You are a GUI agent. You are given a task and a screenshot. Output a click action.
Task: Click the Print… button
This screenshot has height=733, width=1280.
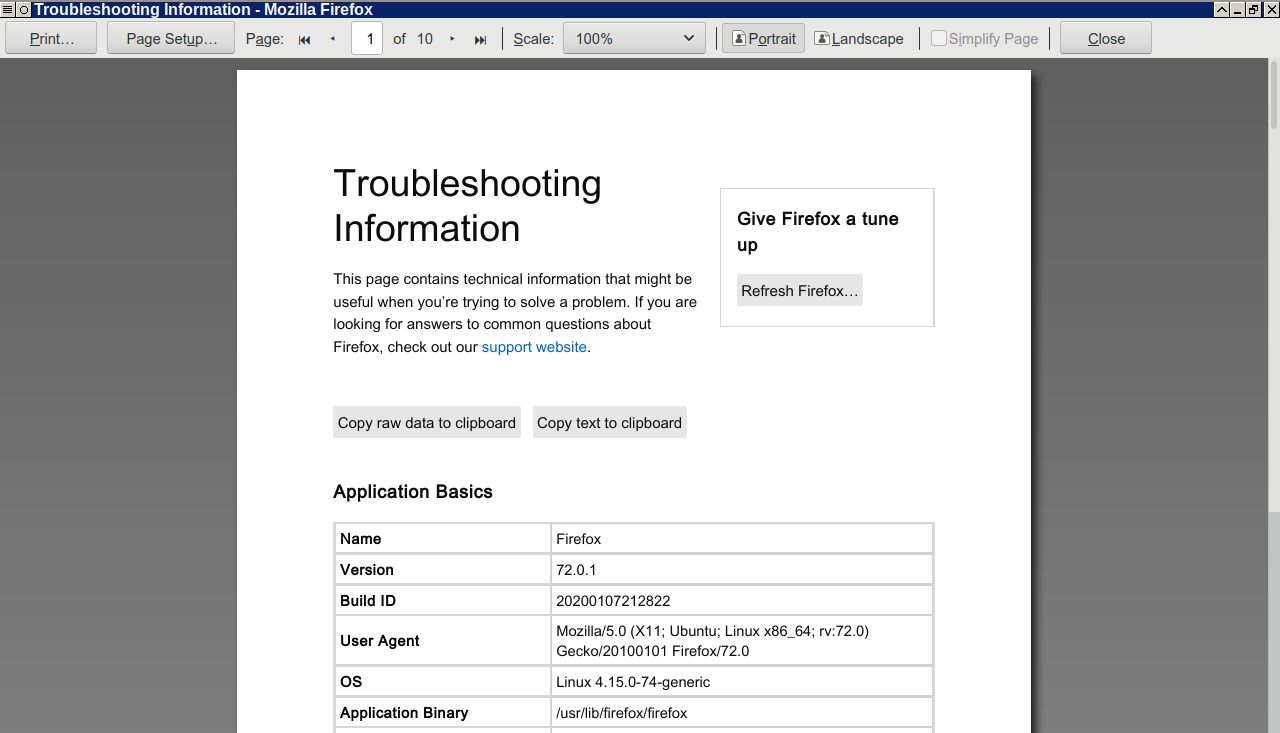[x=52, y=39]
